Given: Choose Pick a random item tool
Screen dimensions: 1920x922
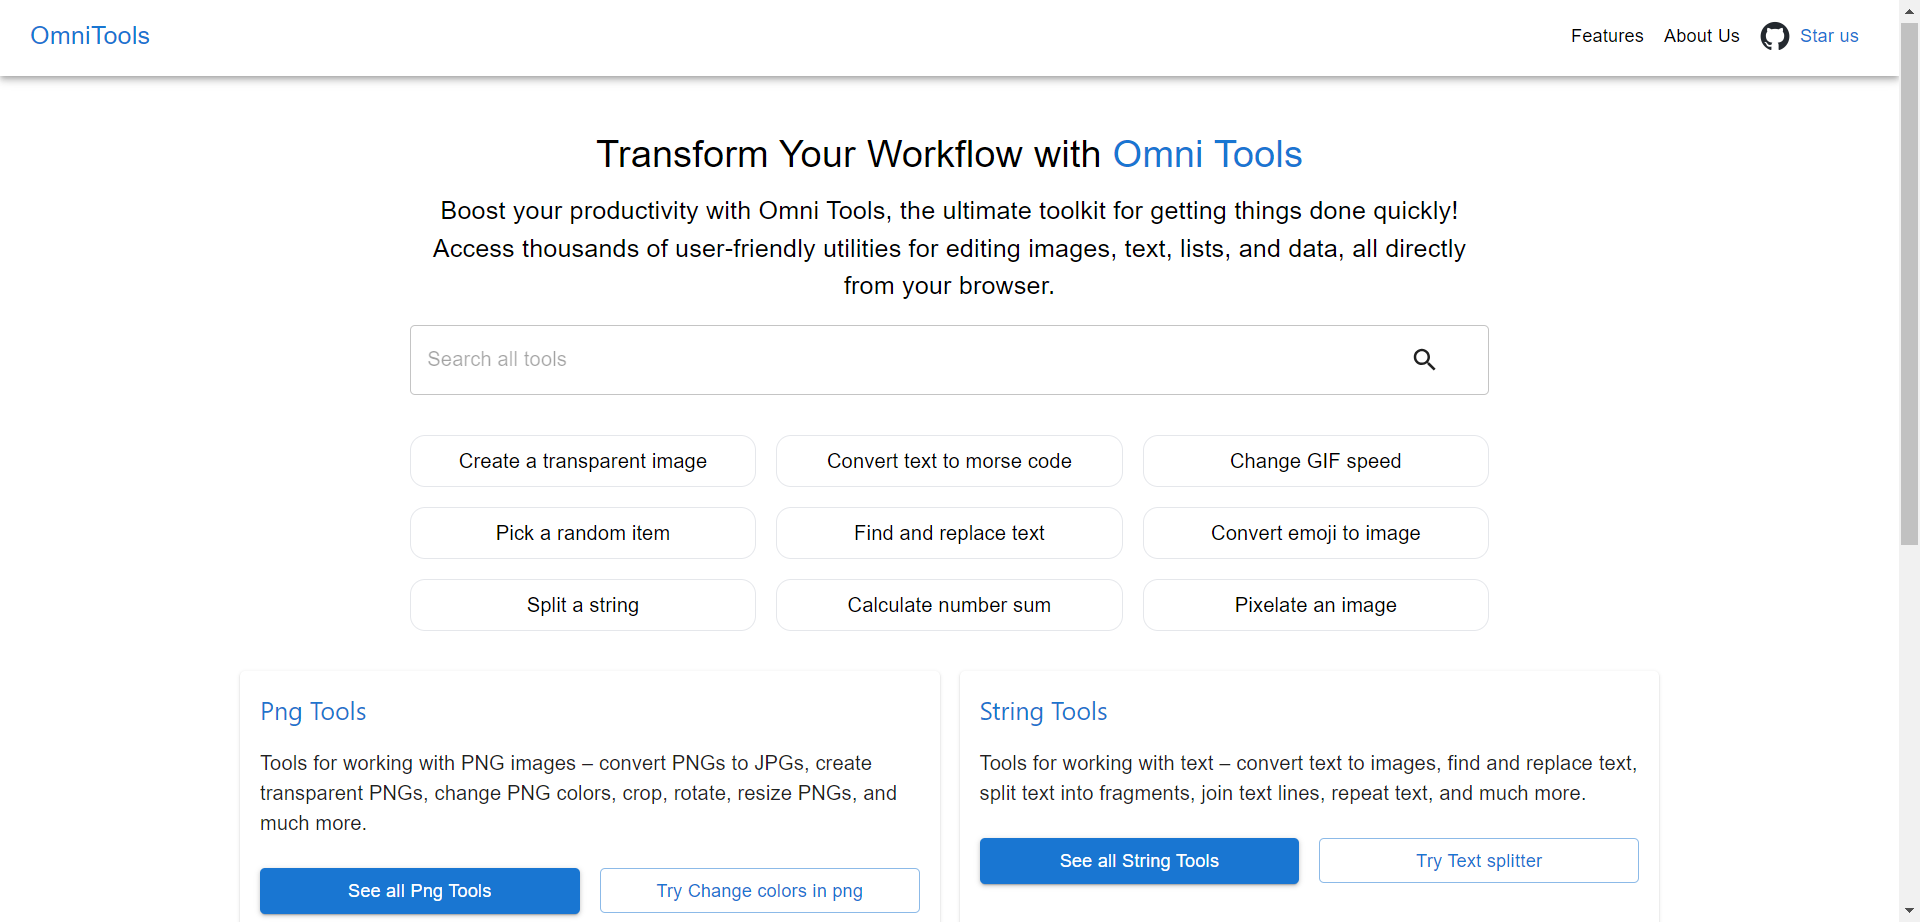Looking at the screenshot, I should tap(582, 533).
